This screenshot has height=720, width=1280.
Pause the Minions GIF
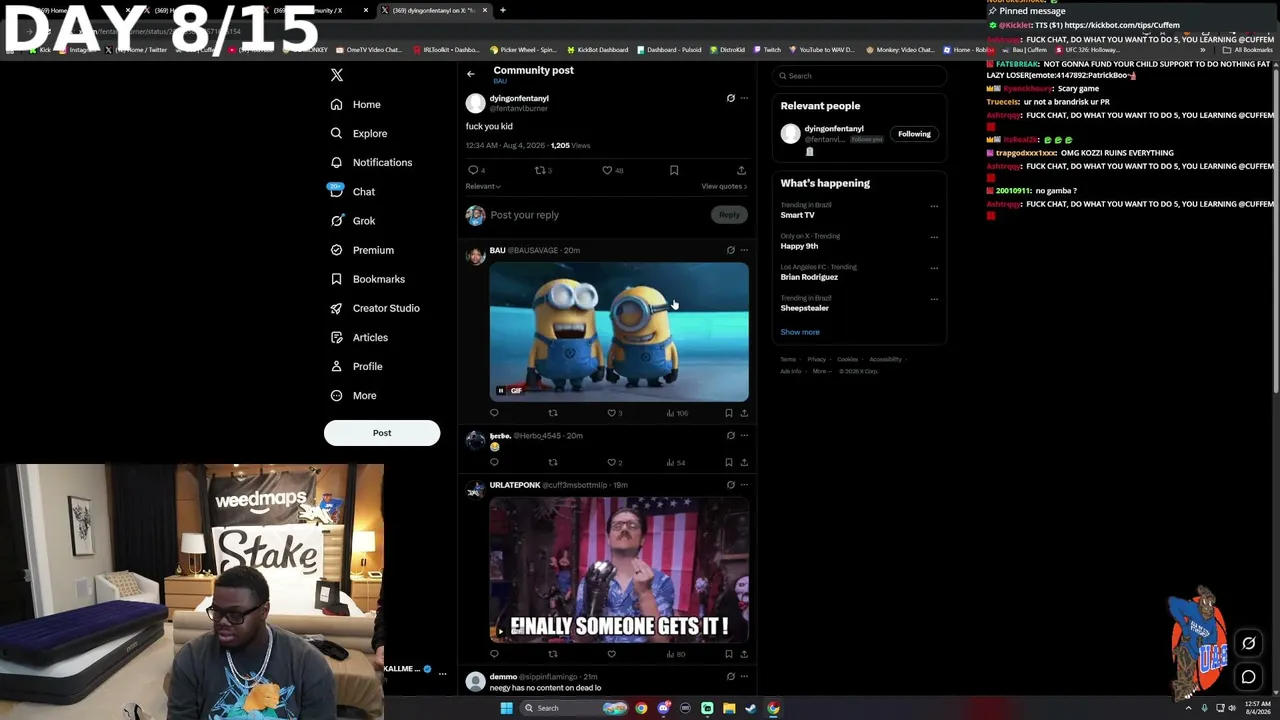click(x=501, y=391)
